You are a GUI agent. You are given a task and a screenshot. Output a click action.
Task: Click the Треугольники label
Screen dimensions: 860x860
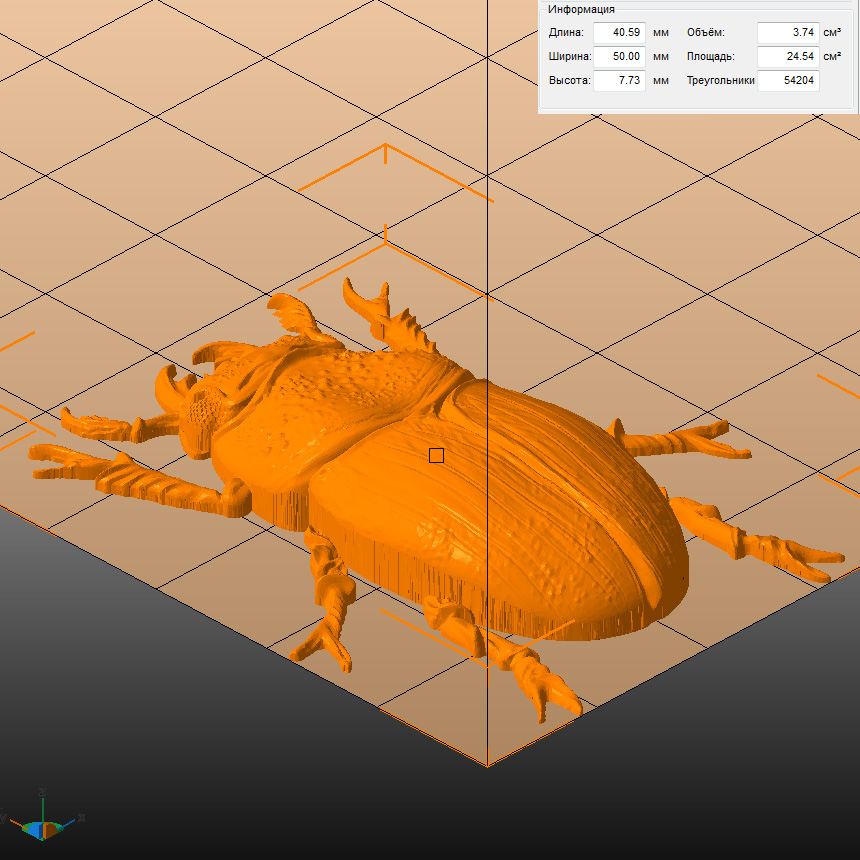(x=720, y=81)
